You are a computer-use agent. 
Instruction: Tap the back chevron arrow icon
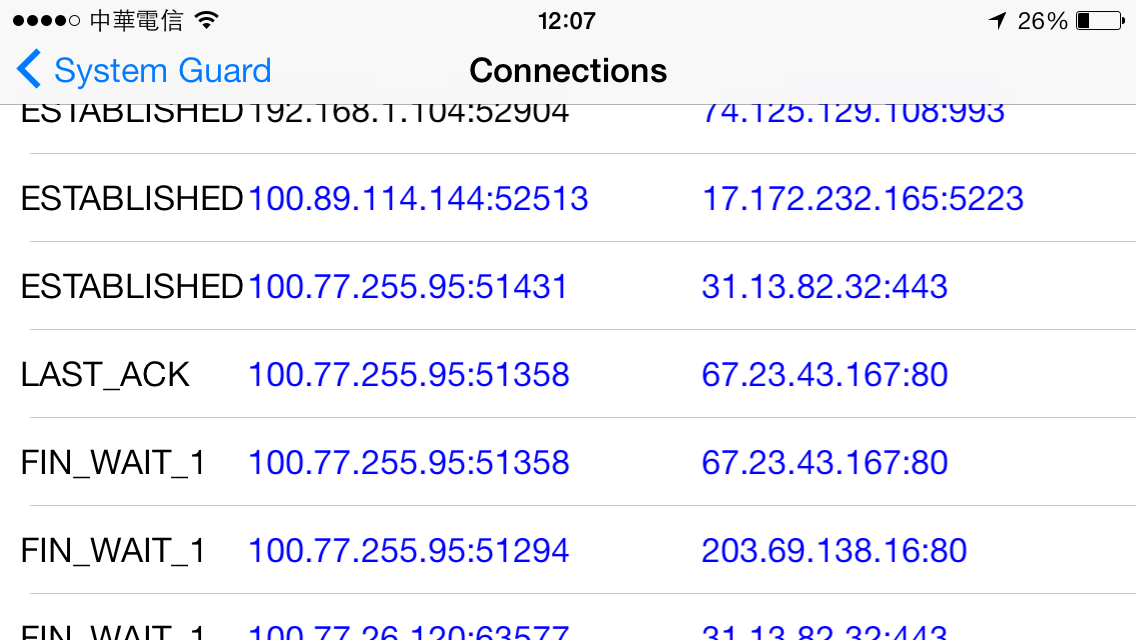28,70
